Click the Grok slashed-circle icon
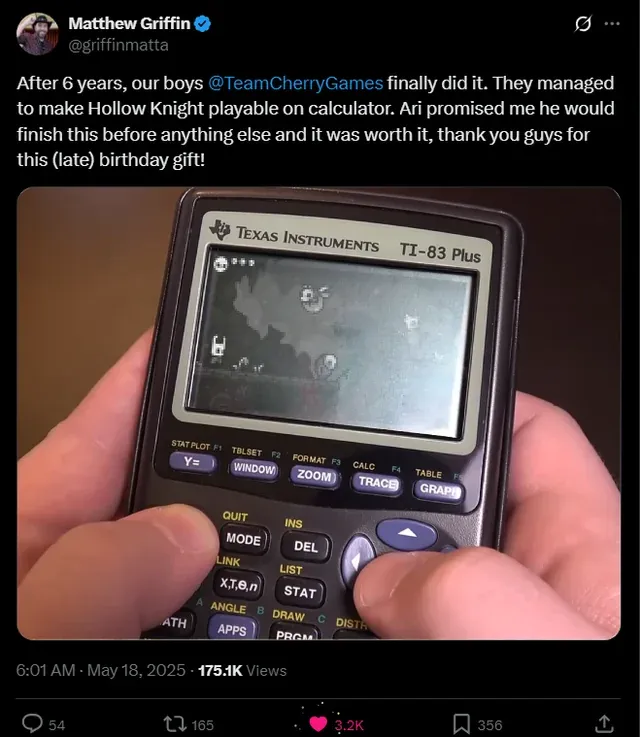 (583, 24)
